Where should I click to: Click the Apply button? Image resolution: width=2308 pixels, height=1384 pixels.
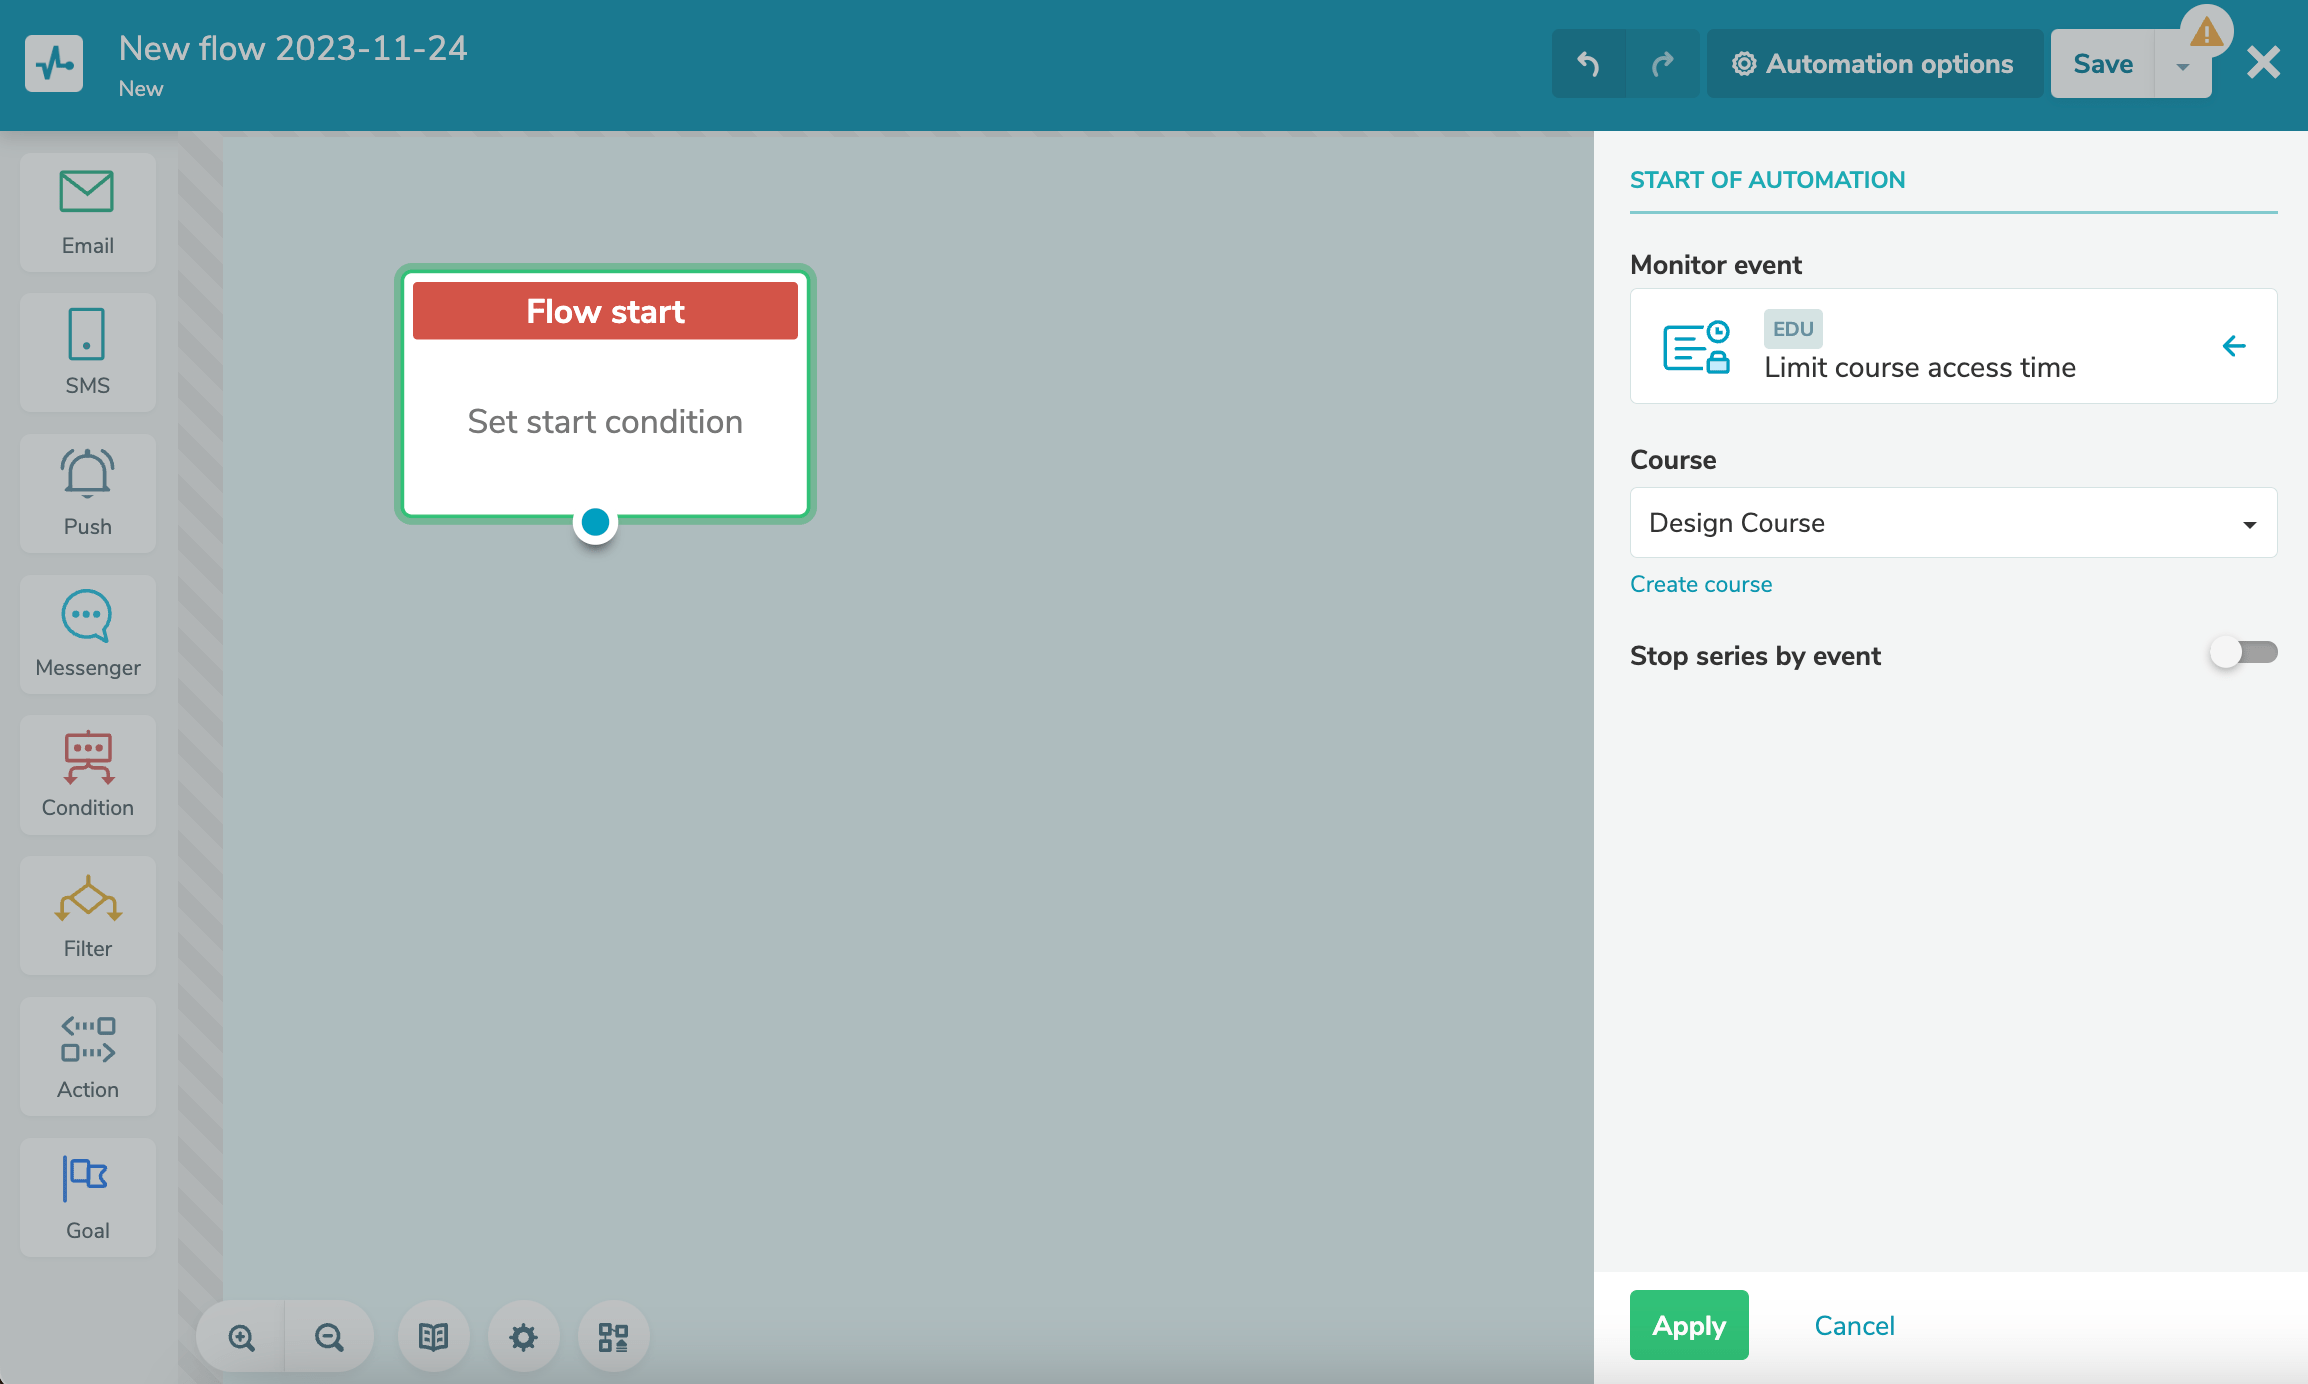(x=1689, y=1325)
